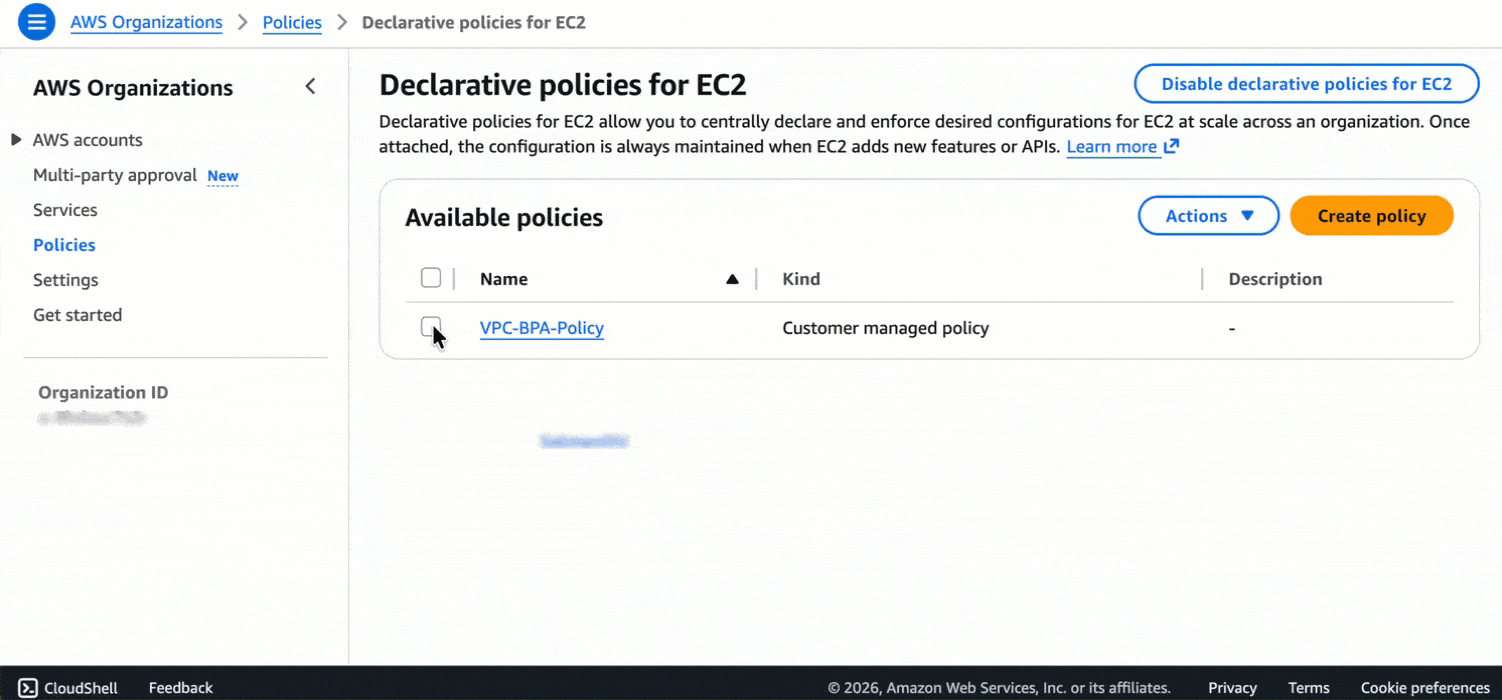Collapse the AWS Organizations sidebar
Screen dimensions: 1502x700
coord(310,87)
